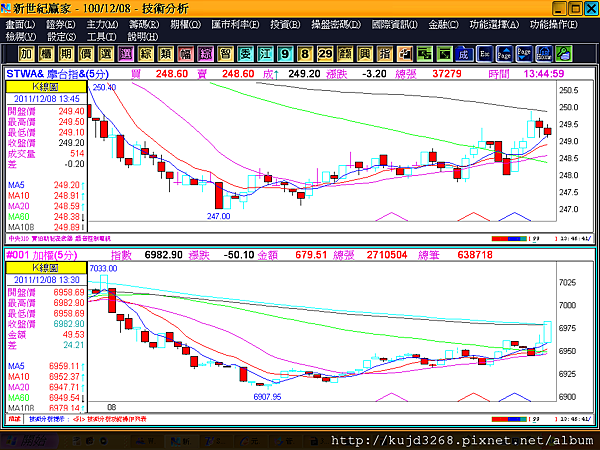Image resolution: width=600 pixels, height=450 pixels.
Task: Click the 期 (futures) toolbar icon
Action: click(66, 54)
